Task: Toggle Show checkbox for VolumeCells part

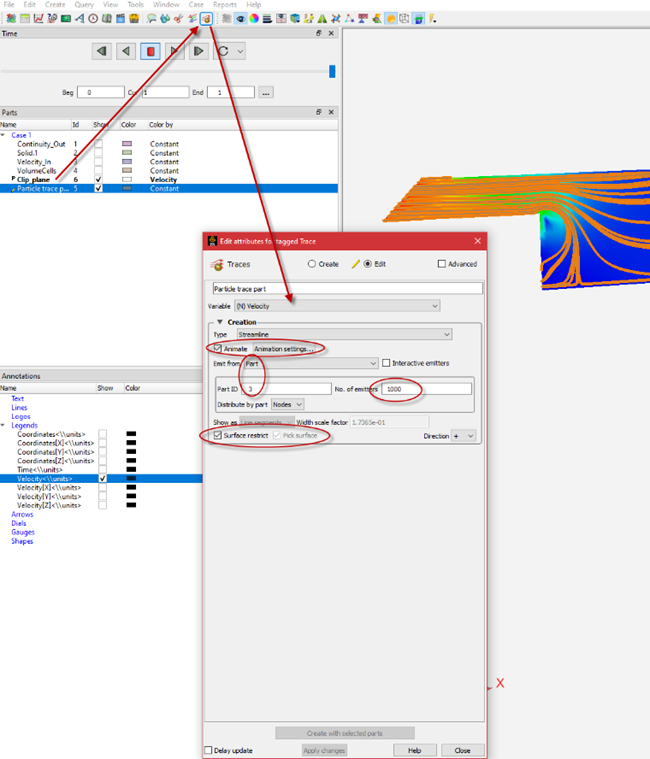Action: pos(98,170)
